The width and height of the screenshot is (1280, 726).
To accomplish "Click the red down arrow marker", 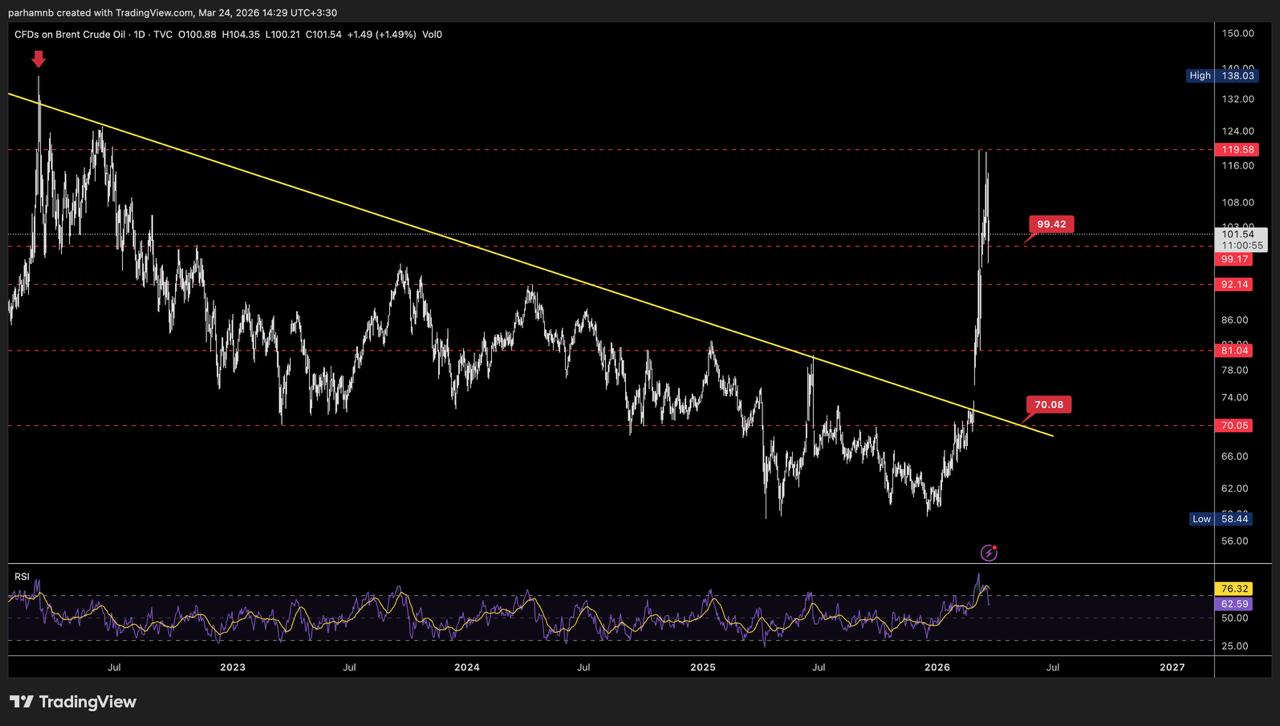I will point(38,60).
